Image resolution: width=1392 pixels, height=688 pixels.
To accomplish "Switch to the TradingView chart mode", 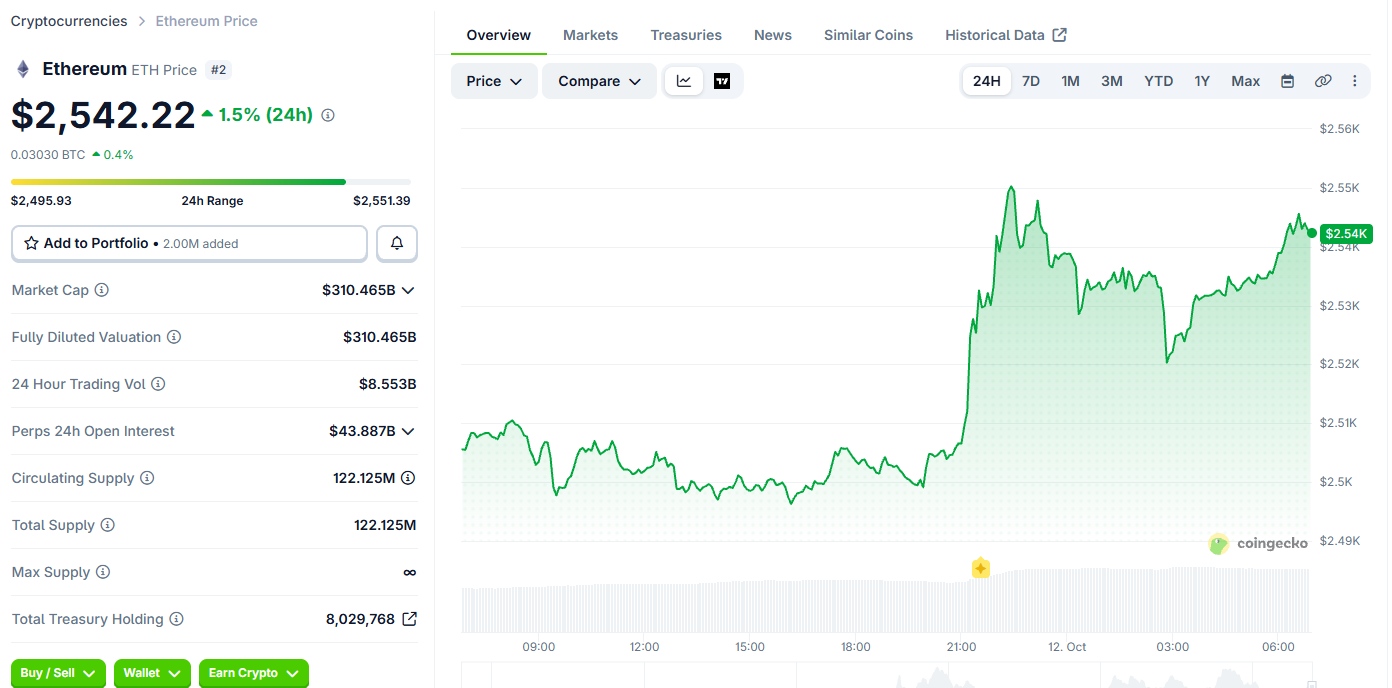I will click(x=722, y=81).
